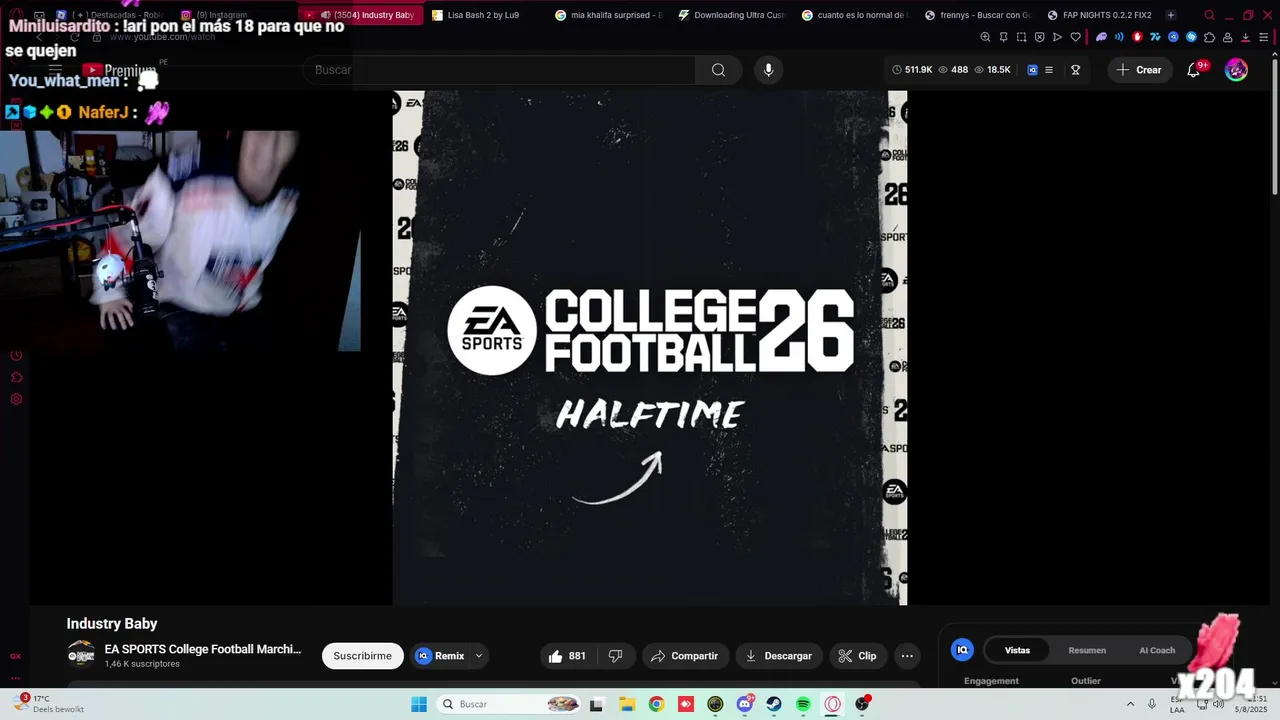Screen dimensions: 1280x720
Task: Open the EA SPORTS College Football channel name
Action: pyautogui.click(x=203, y=649)
